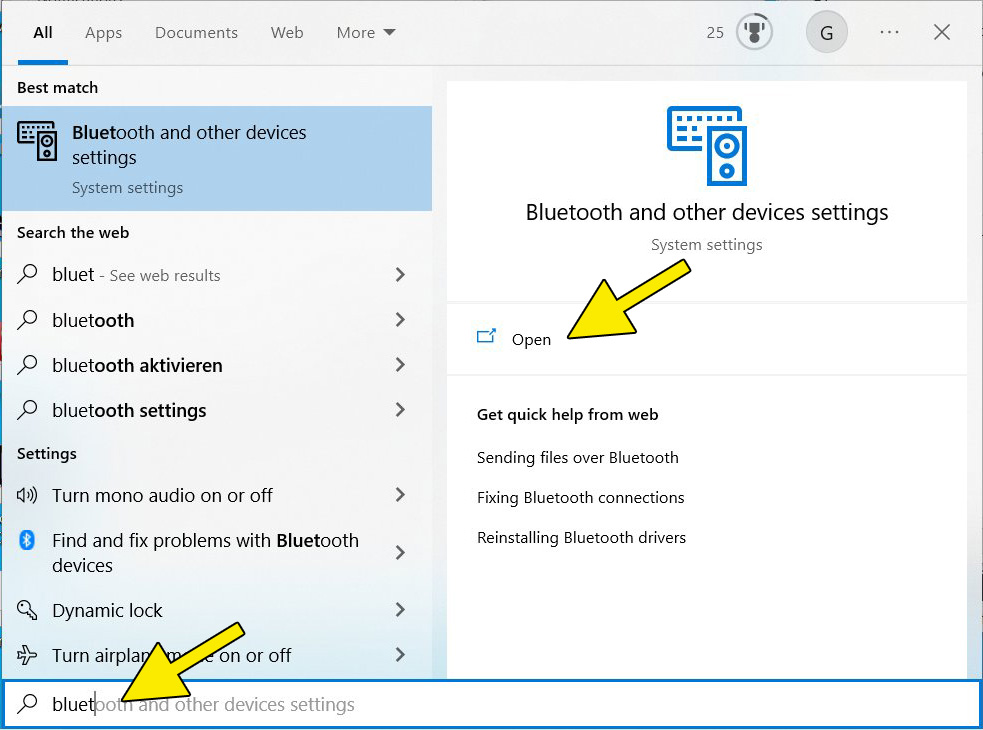Select Bluetooth and other devices settings best match

click(x=216, y=158)
